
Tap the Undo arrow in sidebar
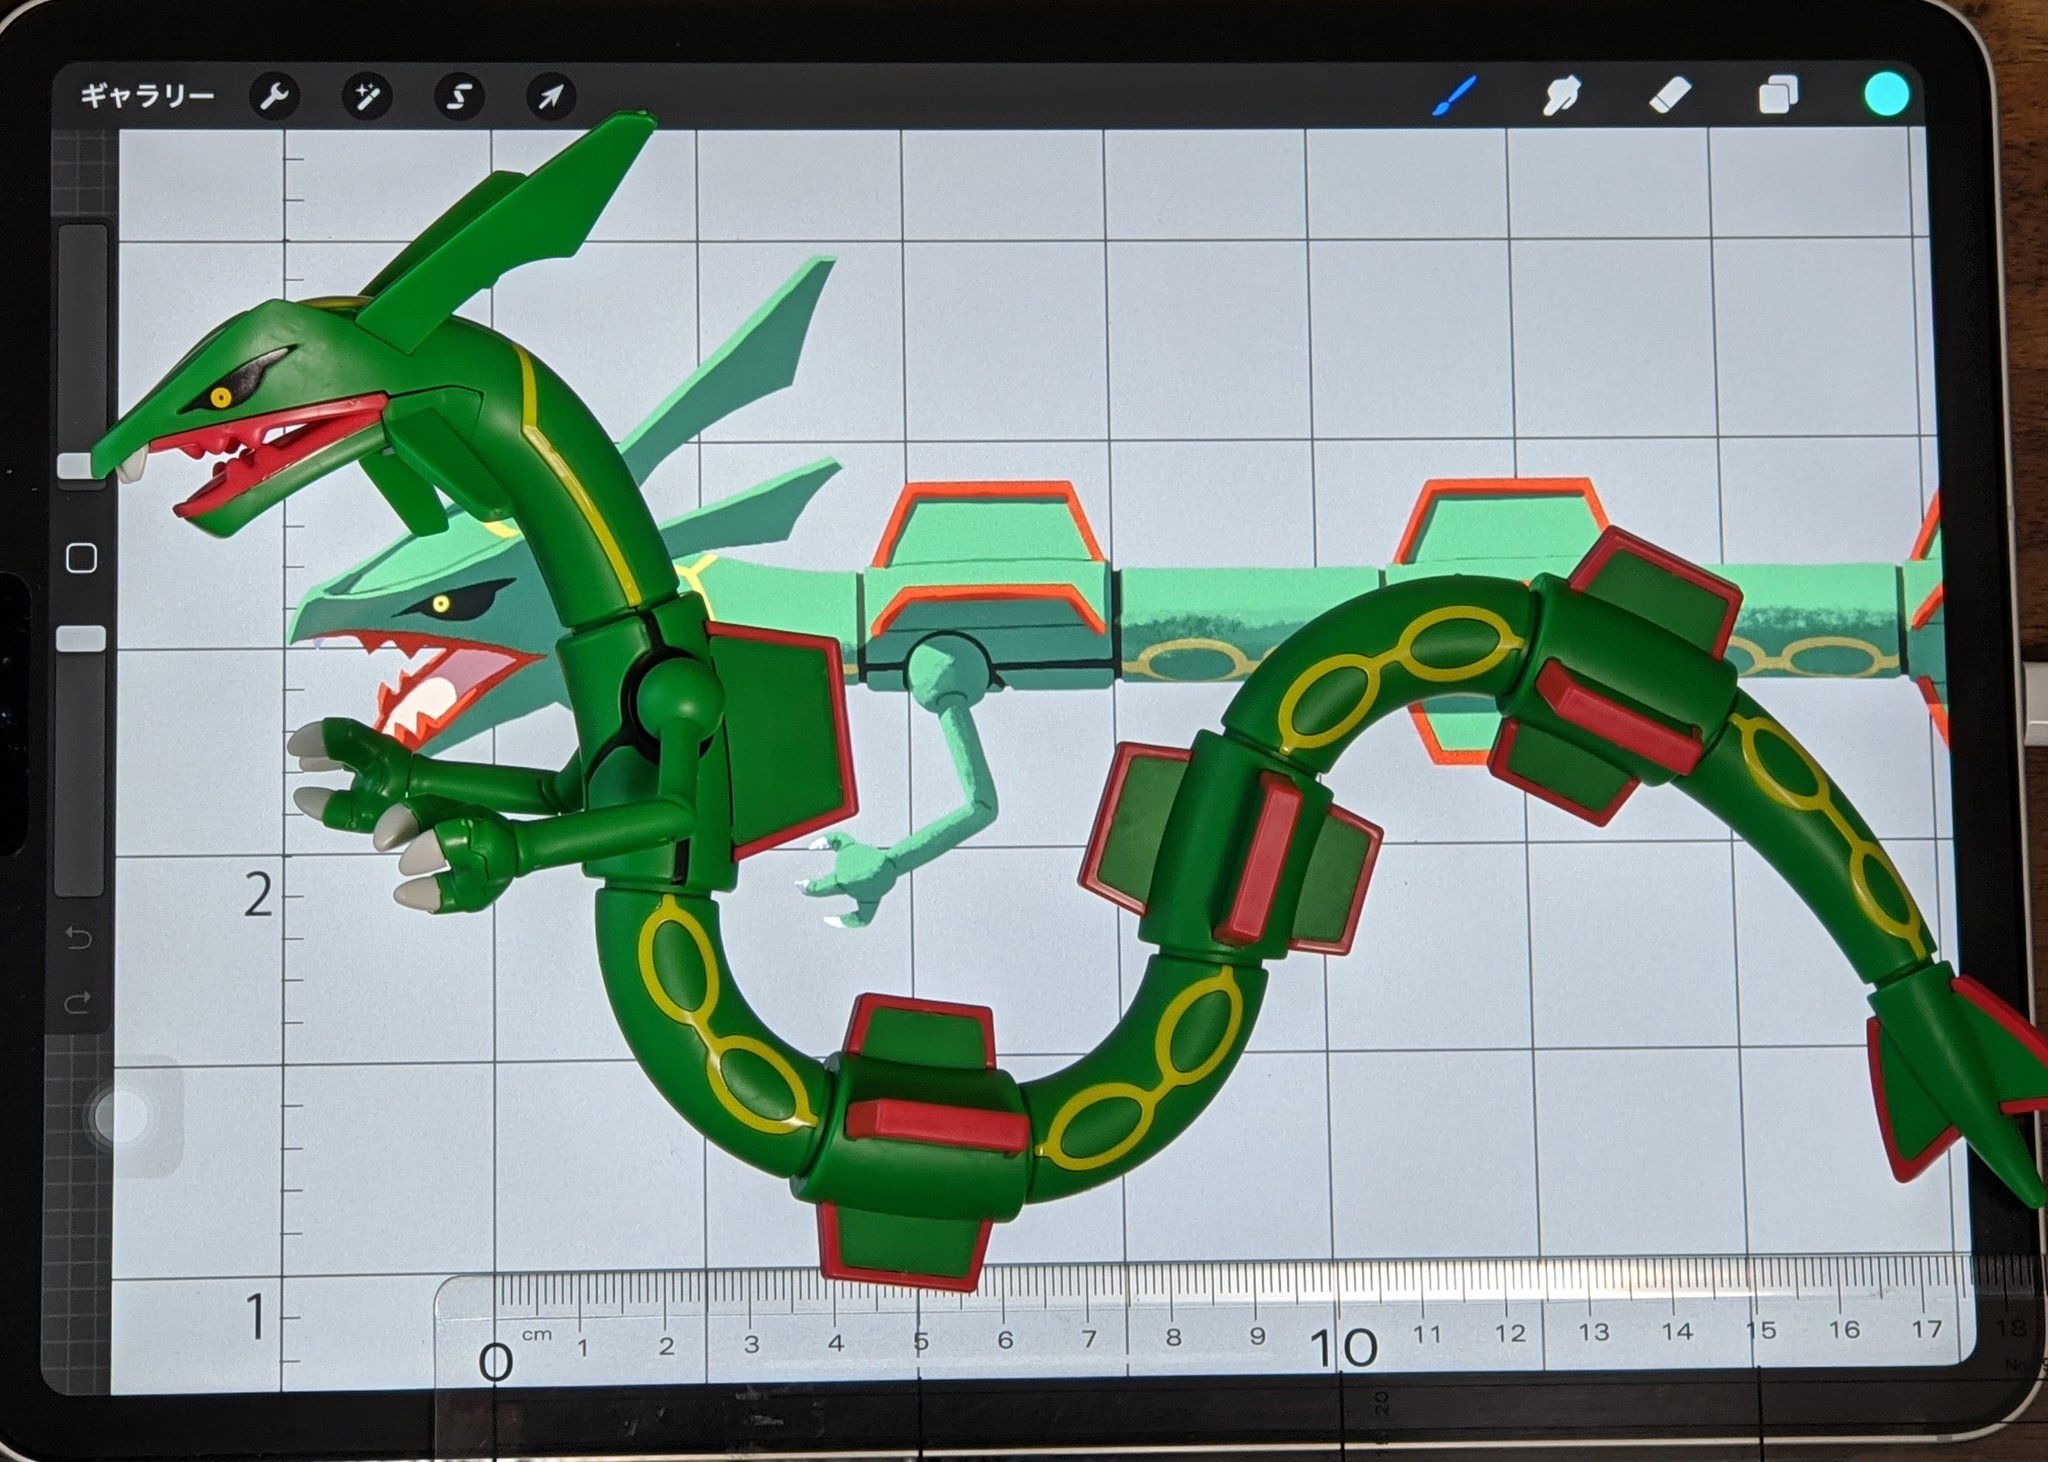tap(79, 937)
